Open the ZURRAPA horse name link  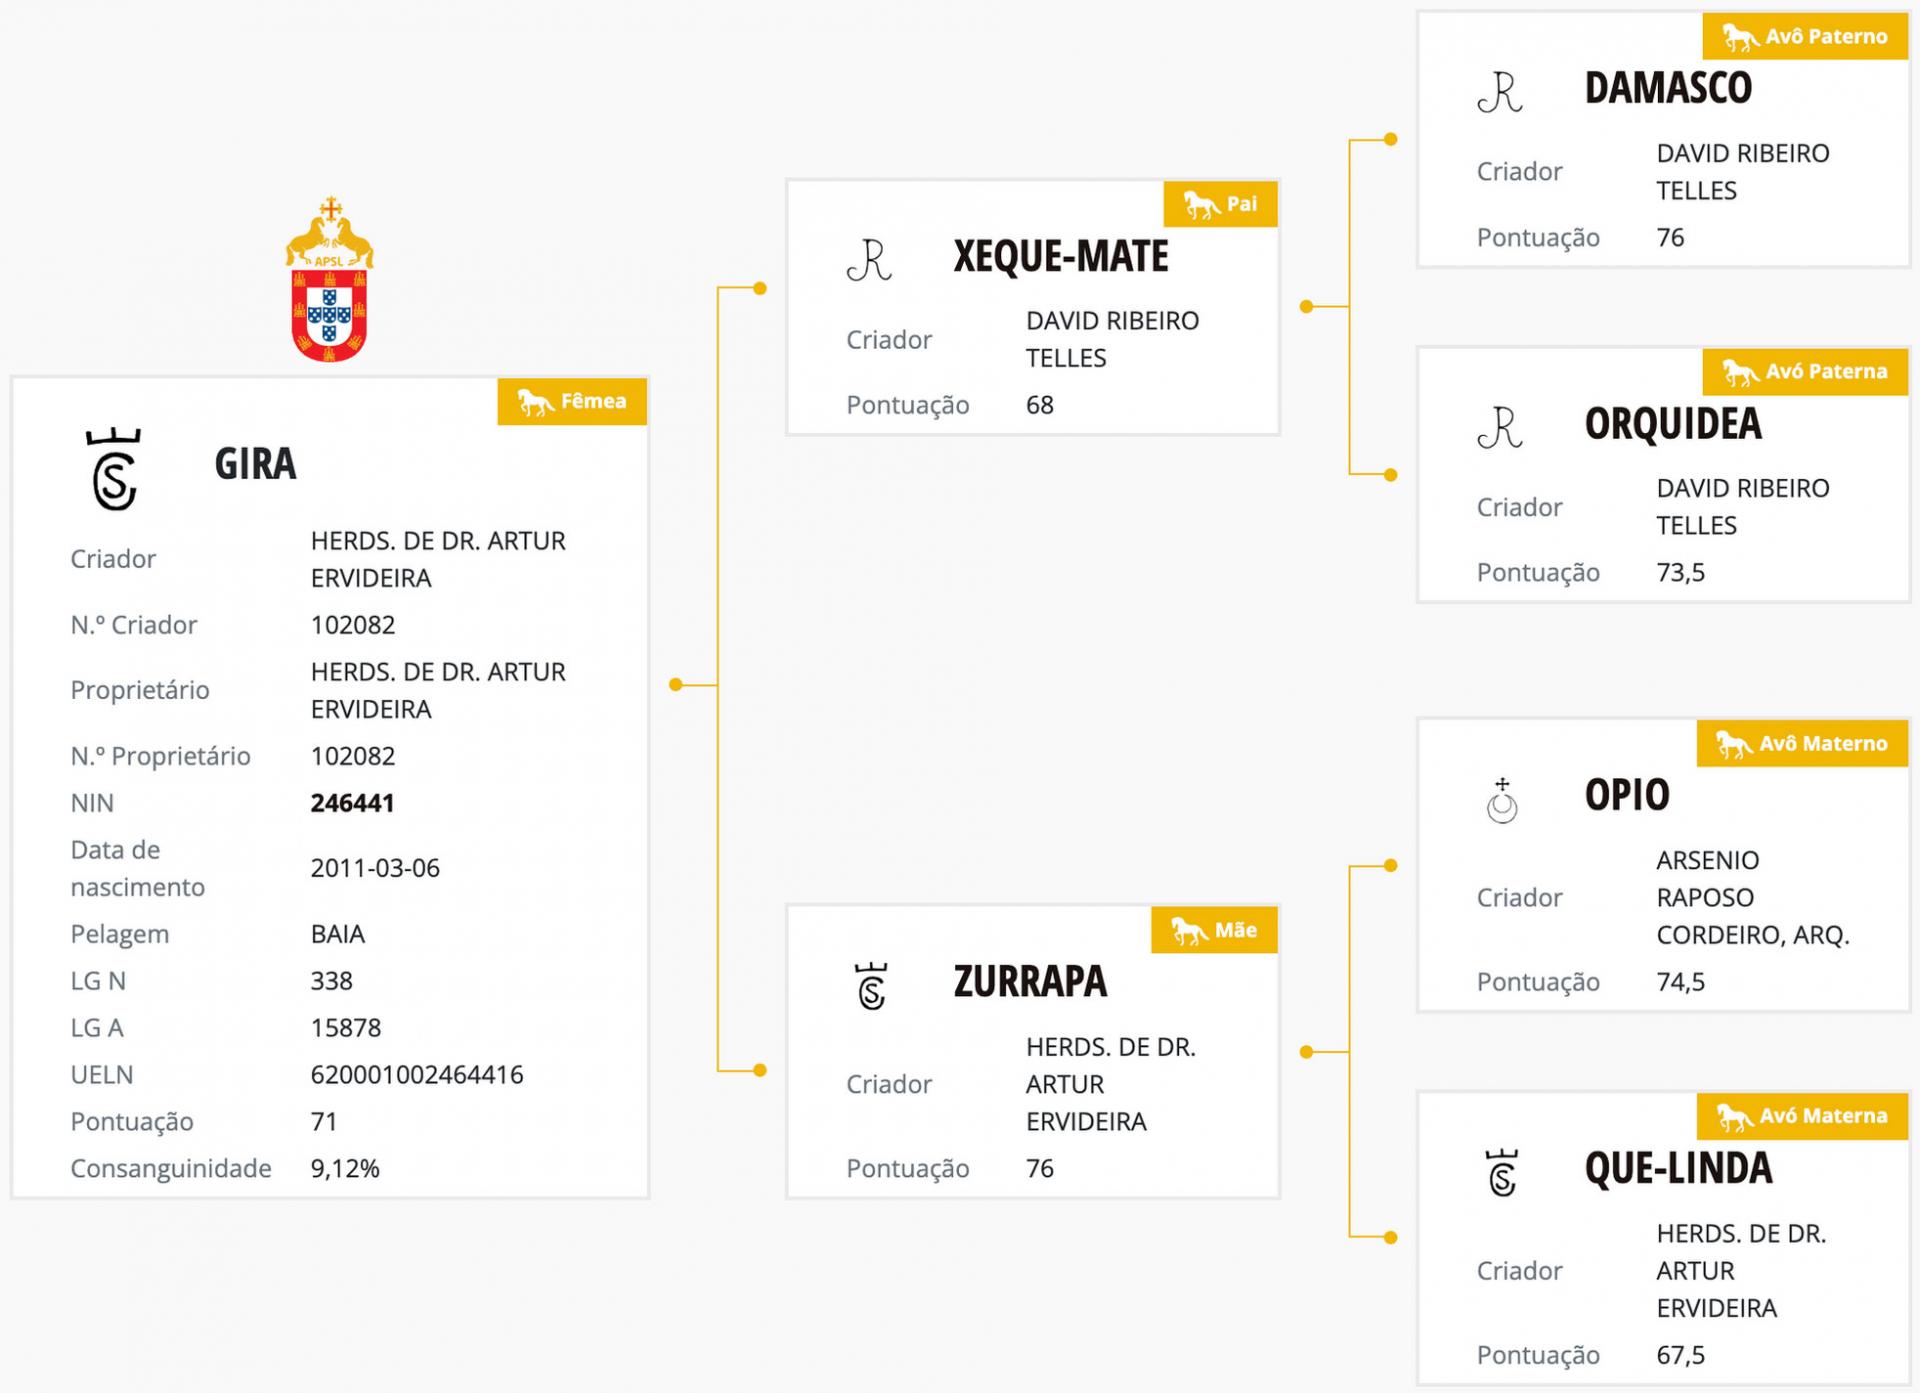pyautogui.click(x=1030, y=981)
